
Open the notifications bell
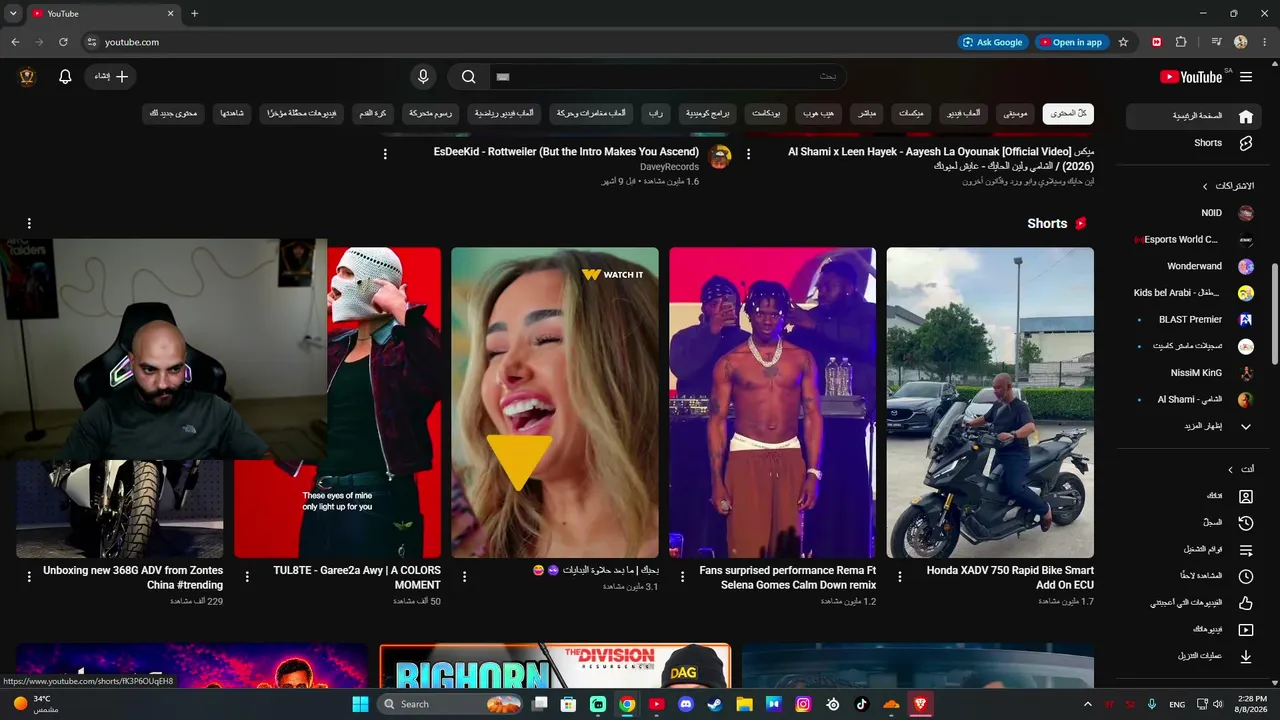pos(65,77)
